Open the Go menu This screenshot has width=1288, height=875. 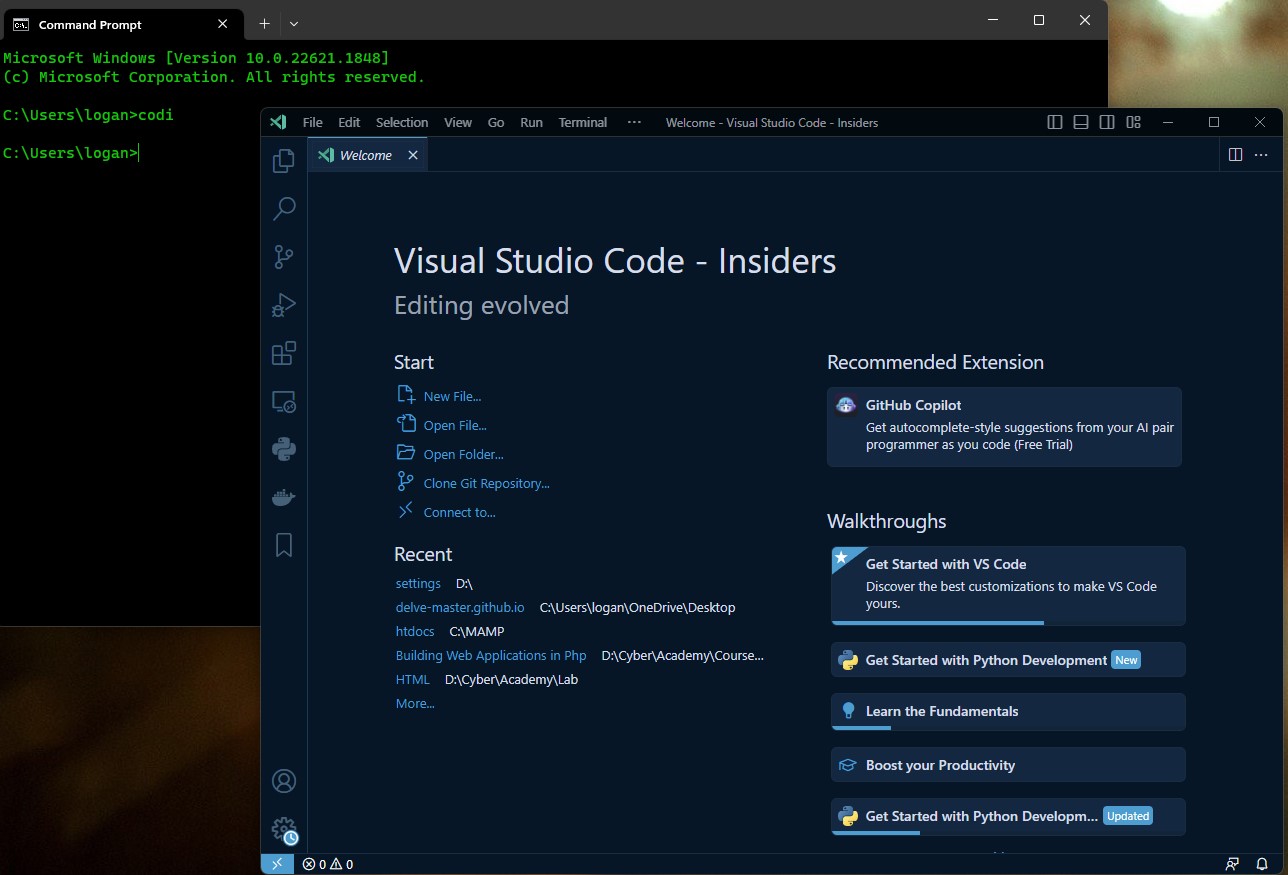(x=496, y=122)
